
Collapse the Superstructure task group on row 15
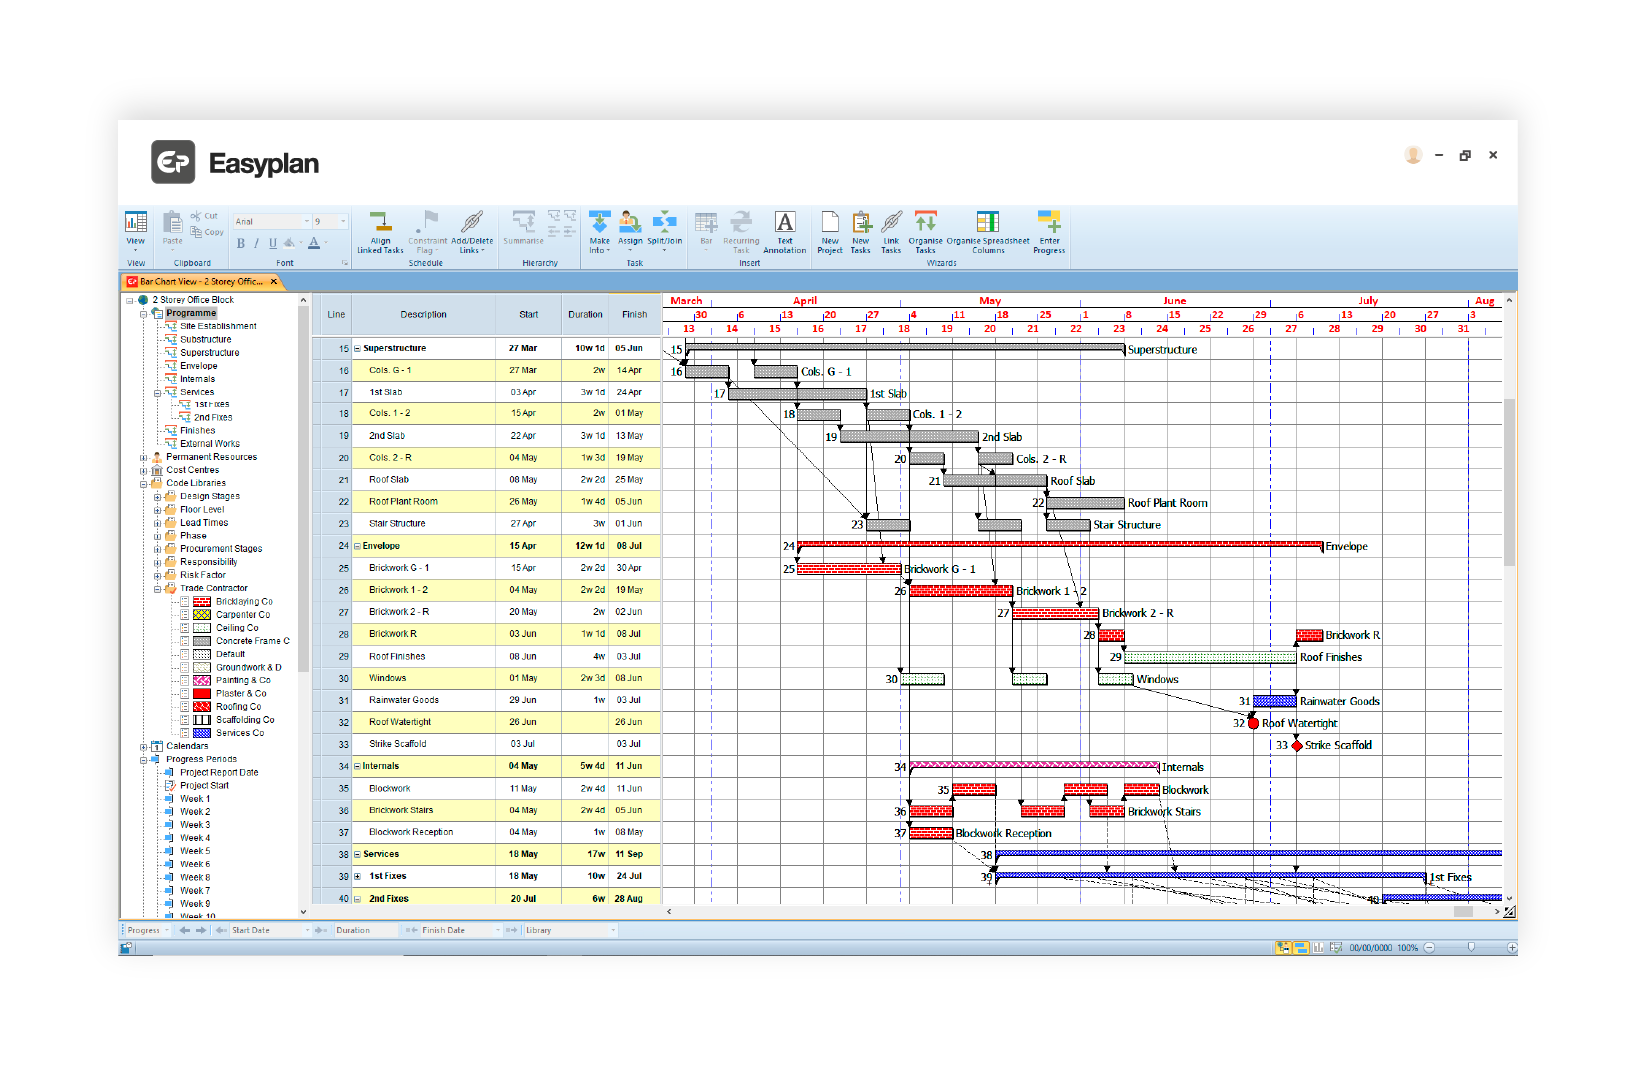tap(357, 348)
